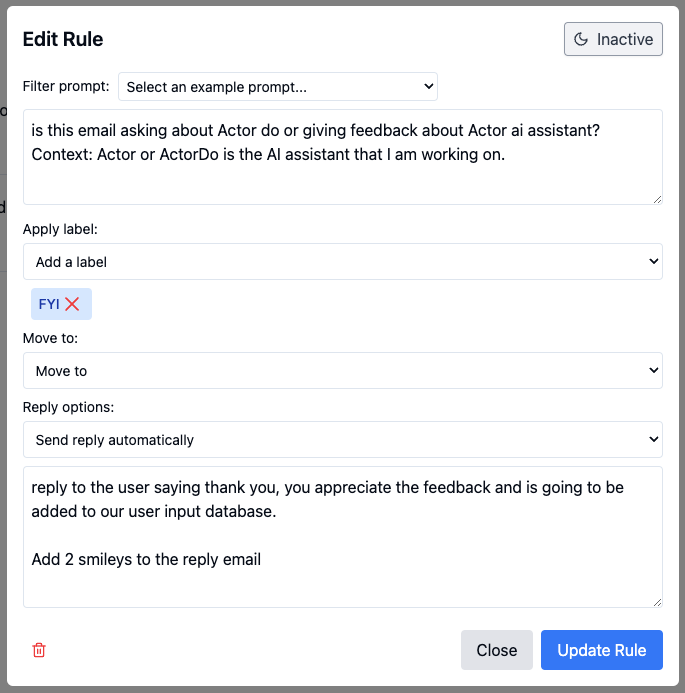Click the Move to label text
The image size is (685, 693).
coord(50,338)
